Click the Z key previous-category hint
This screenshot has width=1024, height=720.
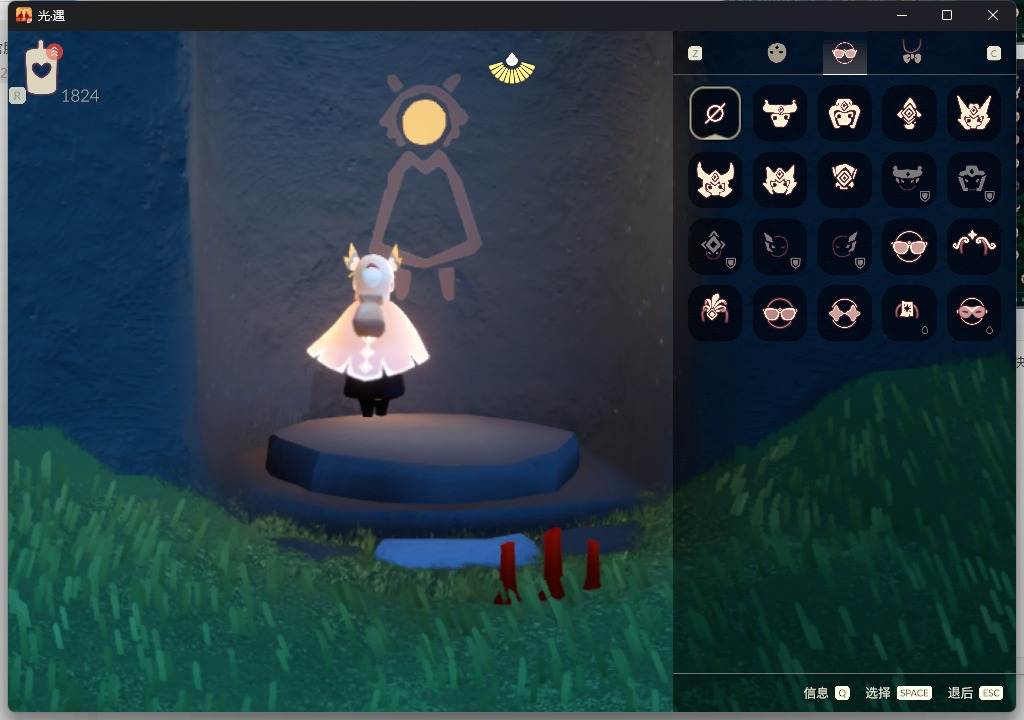[695, 54]
